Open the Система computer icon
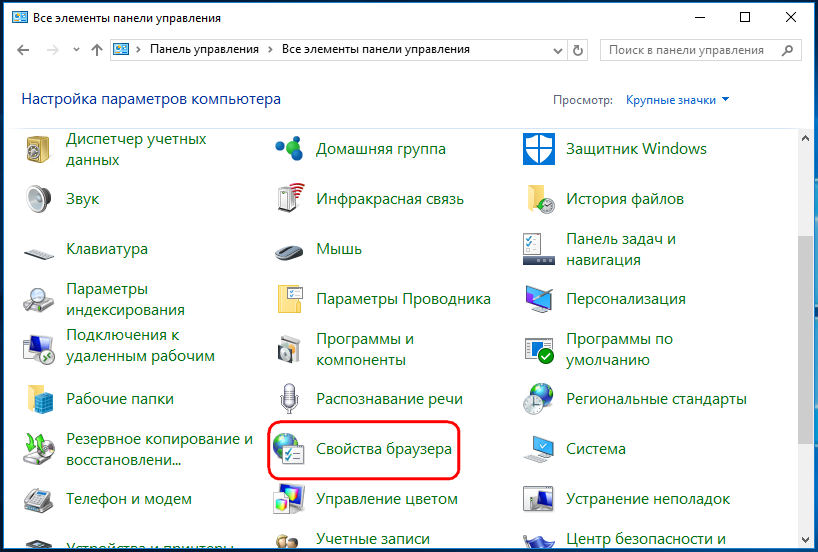 pyautogui.click(x=539, y=449)
